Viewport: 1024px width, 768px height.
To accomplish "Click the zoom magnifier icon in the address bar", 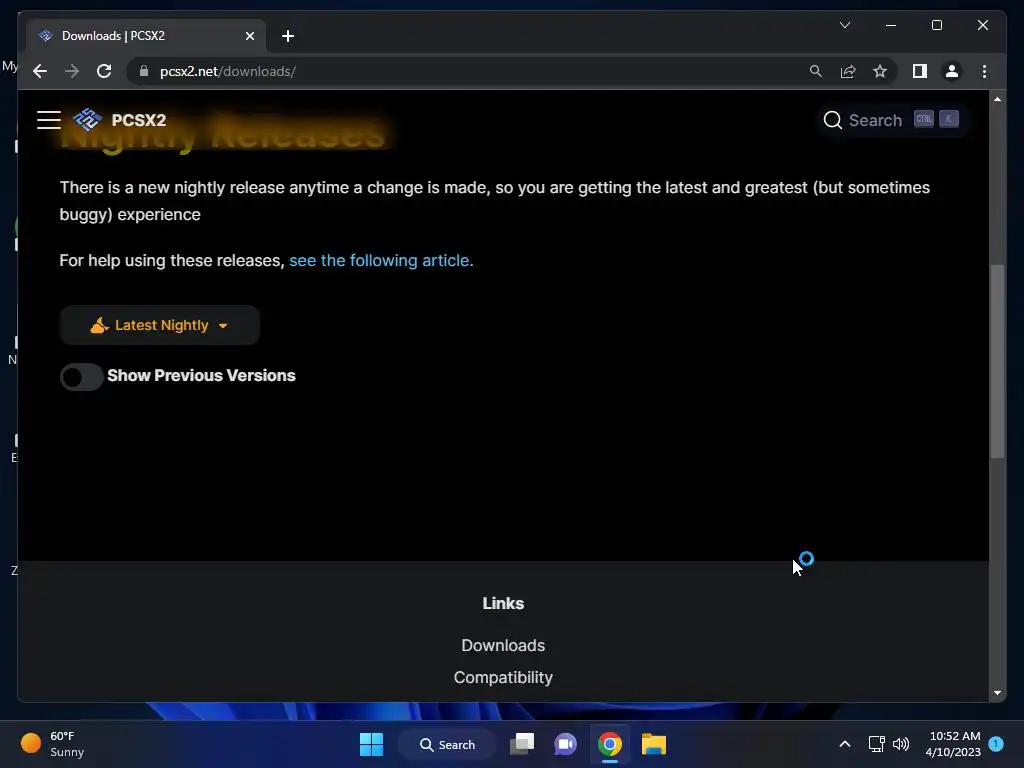I will point(816,71).
